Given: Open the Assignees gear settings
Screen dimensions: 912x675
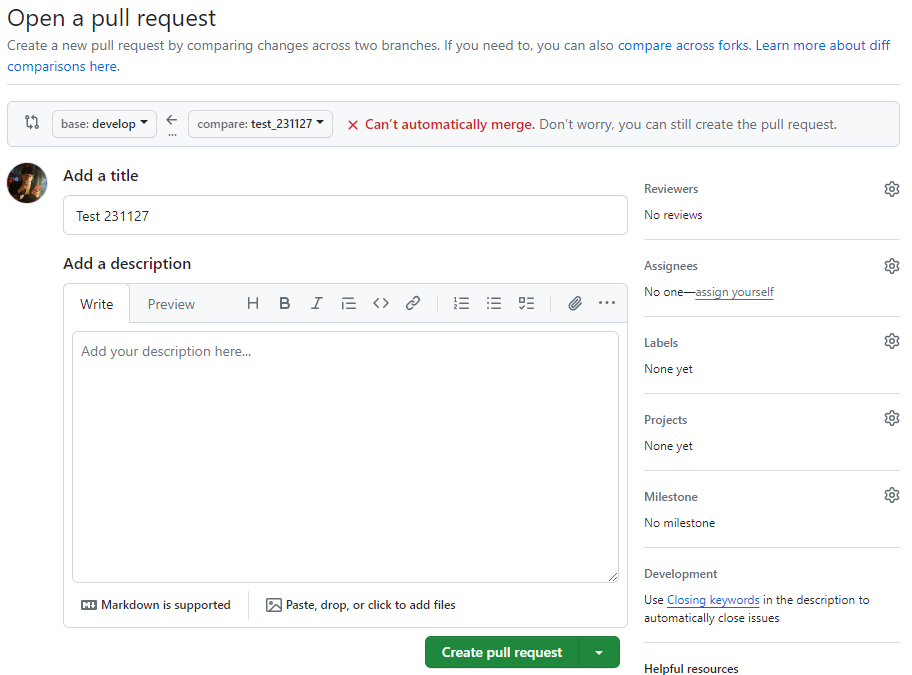Looking at the screenshot, I should [892, 266].
